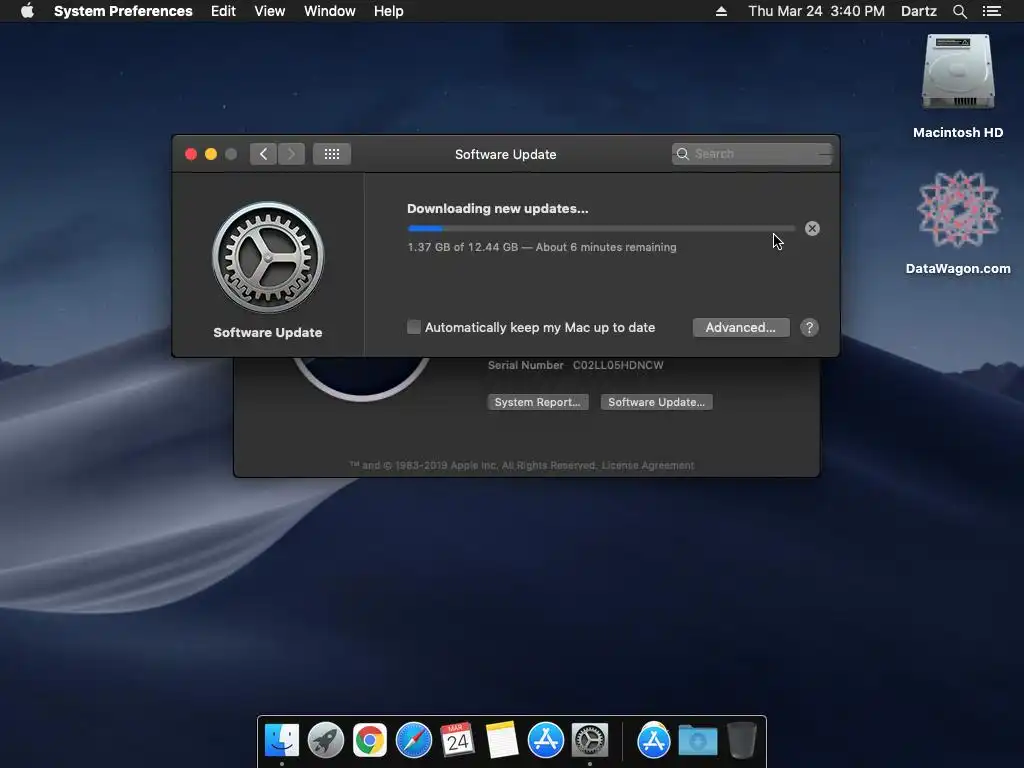Click Software Update… in About This Mac
This screenshot has width=1024, height=768.
point(656,402)
